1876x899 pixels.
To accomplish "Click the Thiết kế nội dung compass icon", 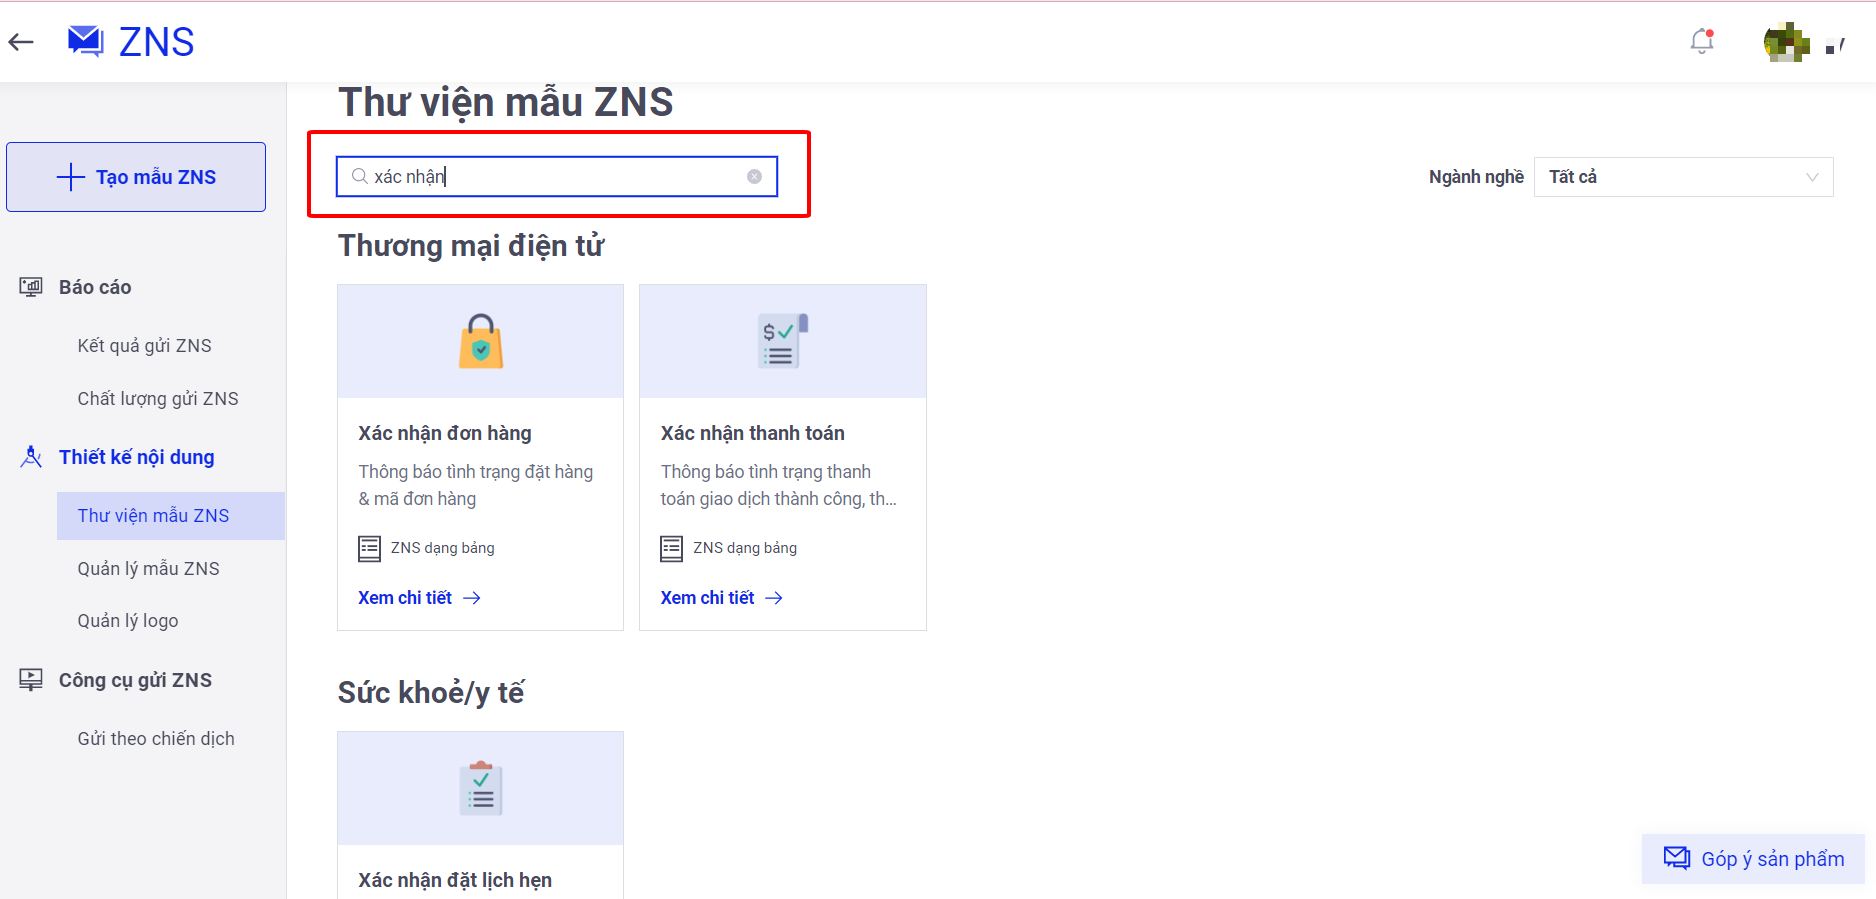I will (x=31, y=457).
